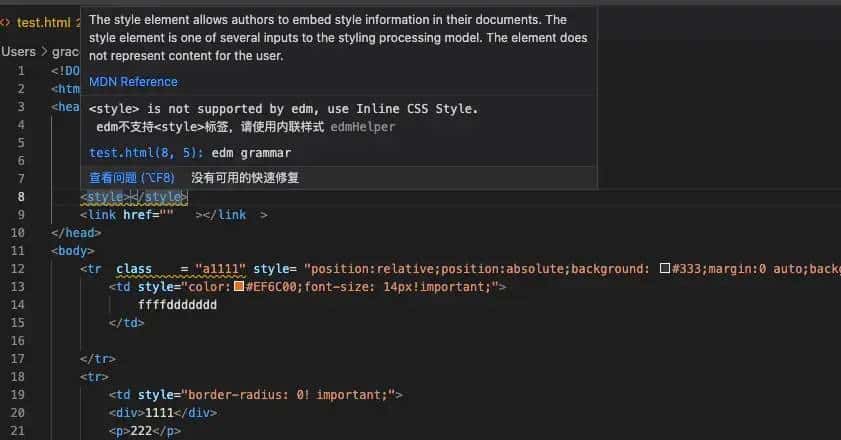
Task: Click the class attribute with yellow squiggle
Action: click(134, 269)
